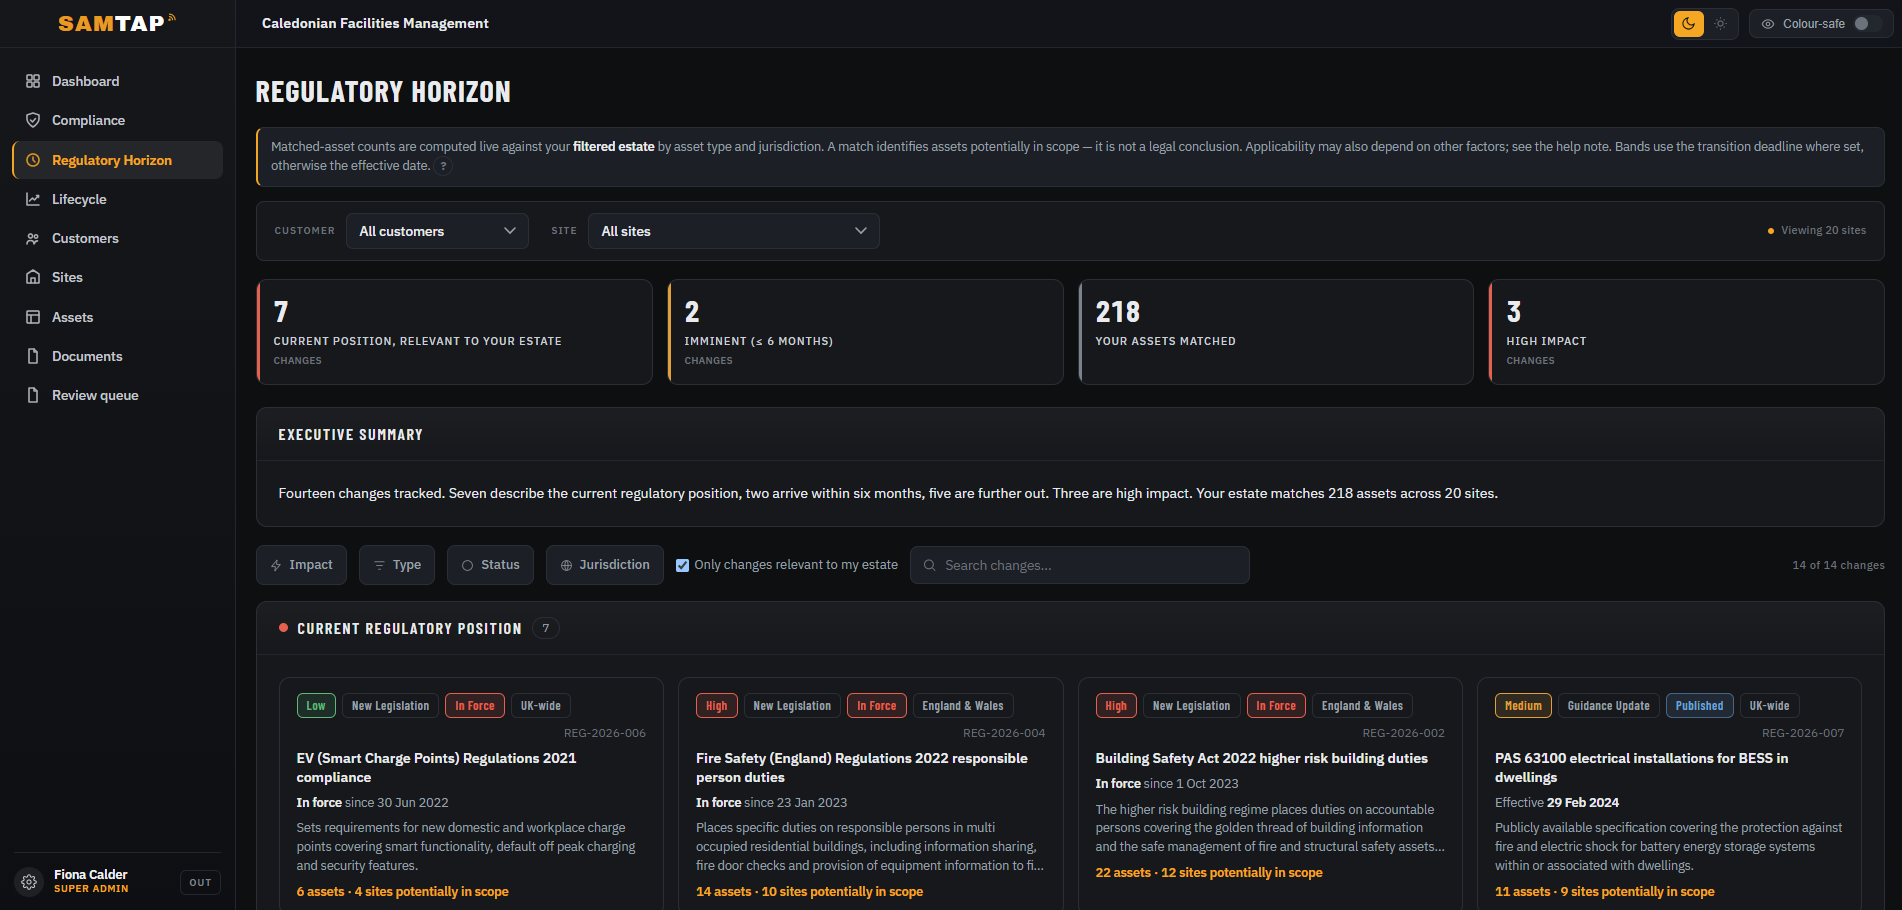Open the 7 Current Position summary card
Image resolution: width=1902 pixels, height=910 pixels.
[x=454, y=332]
